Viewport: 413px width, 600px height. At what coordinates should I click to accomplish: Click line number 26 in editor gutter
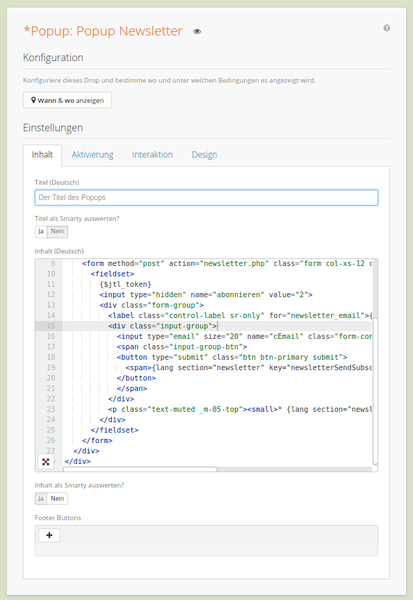(51, 440)
